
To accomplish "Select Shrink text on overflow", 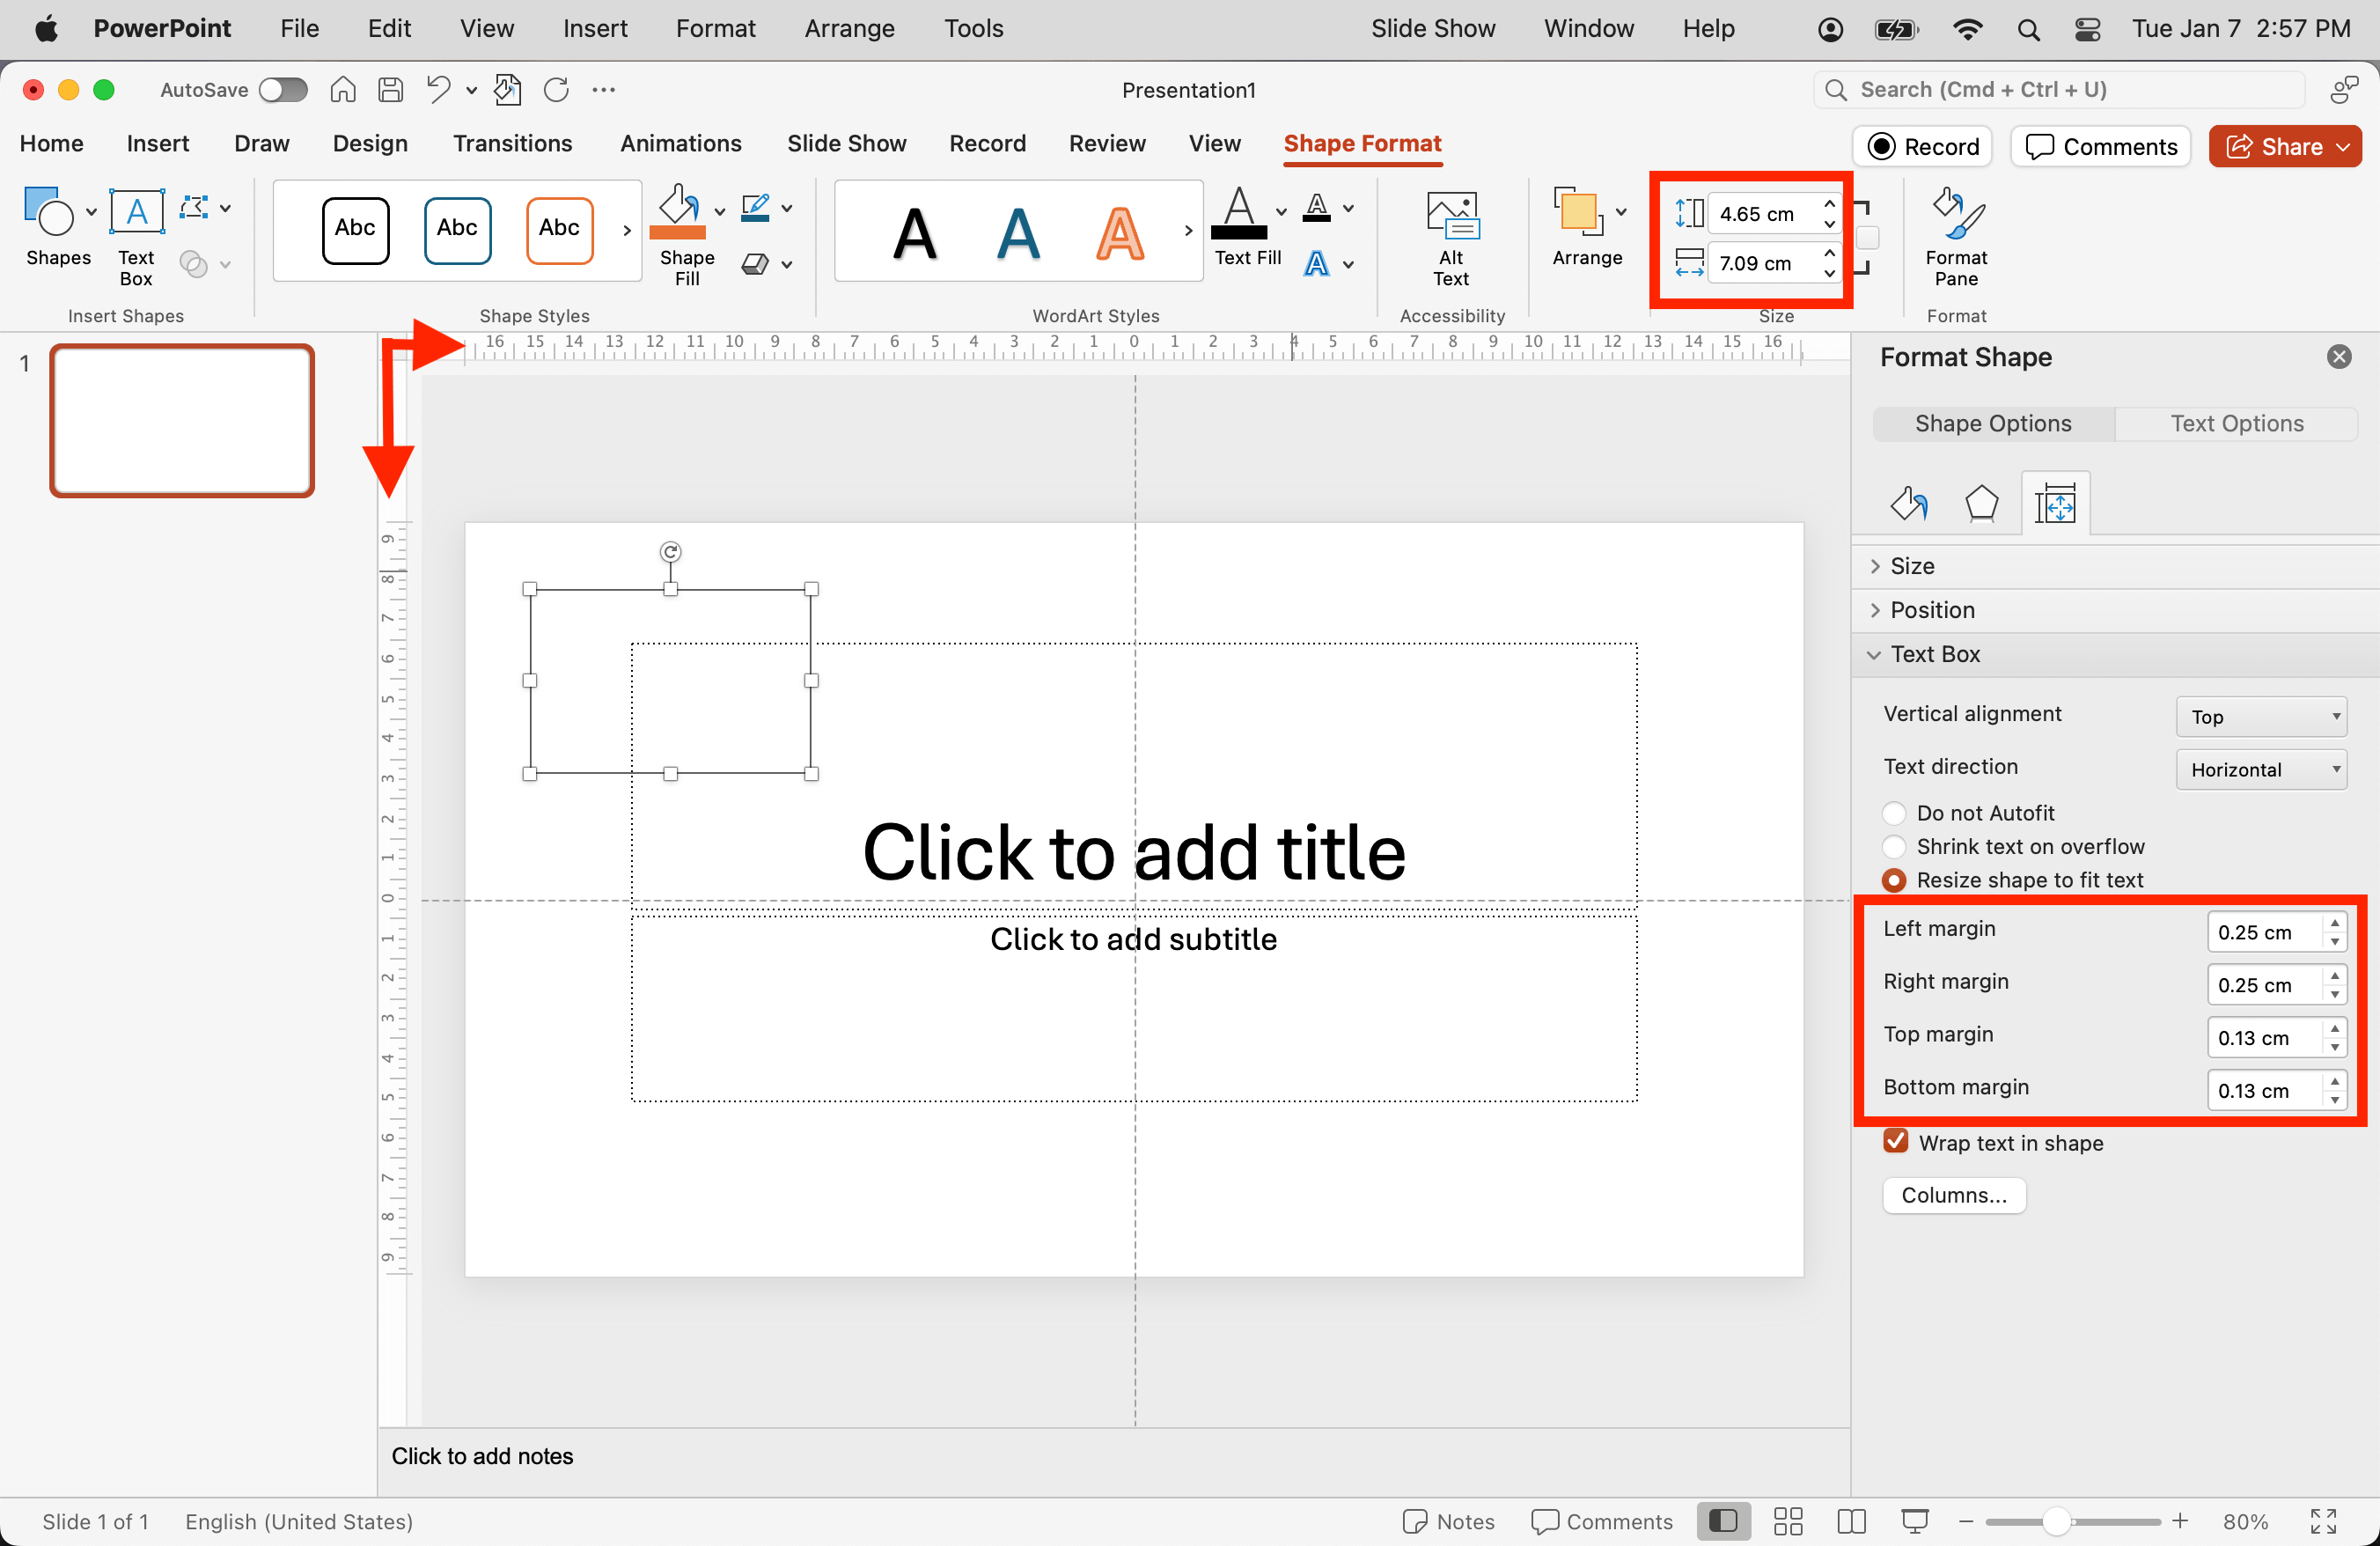I will point(1893,847).
